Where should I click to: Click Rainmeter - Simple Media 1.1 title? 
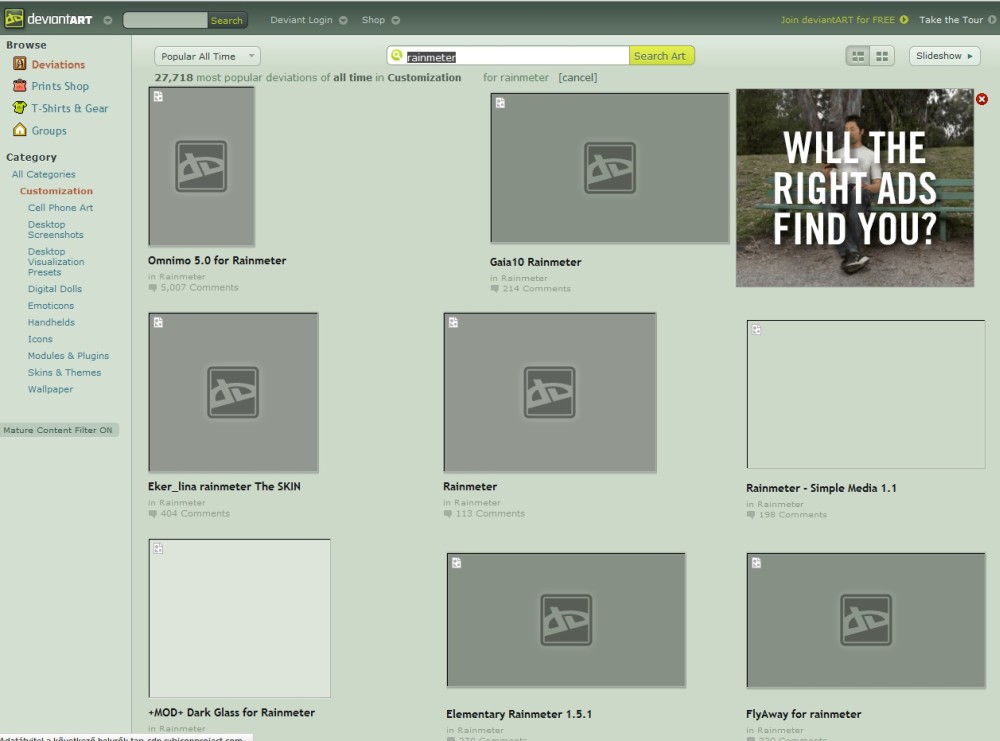tap(821, 488)
